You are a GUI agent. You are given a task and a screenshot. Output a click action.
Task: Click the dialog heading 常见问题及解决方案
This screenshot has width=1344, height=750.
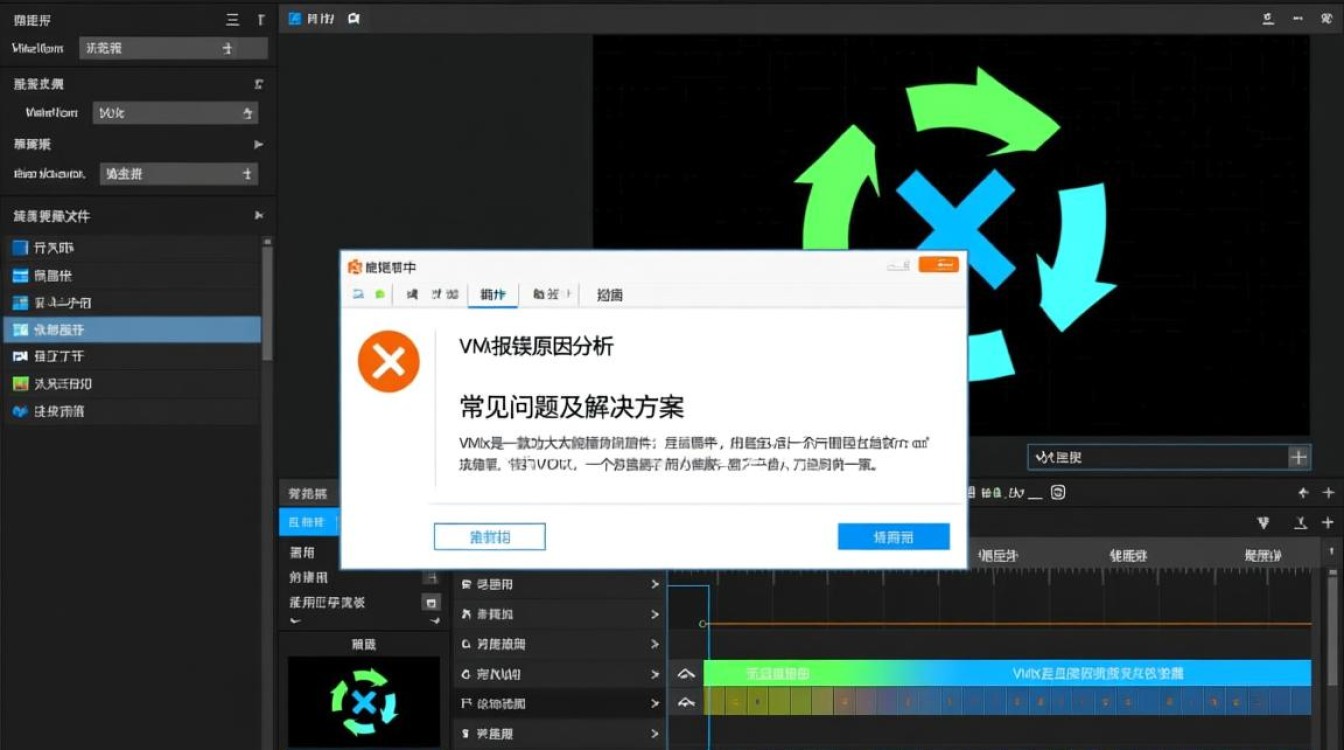tap(572, 407)
